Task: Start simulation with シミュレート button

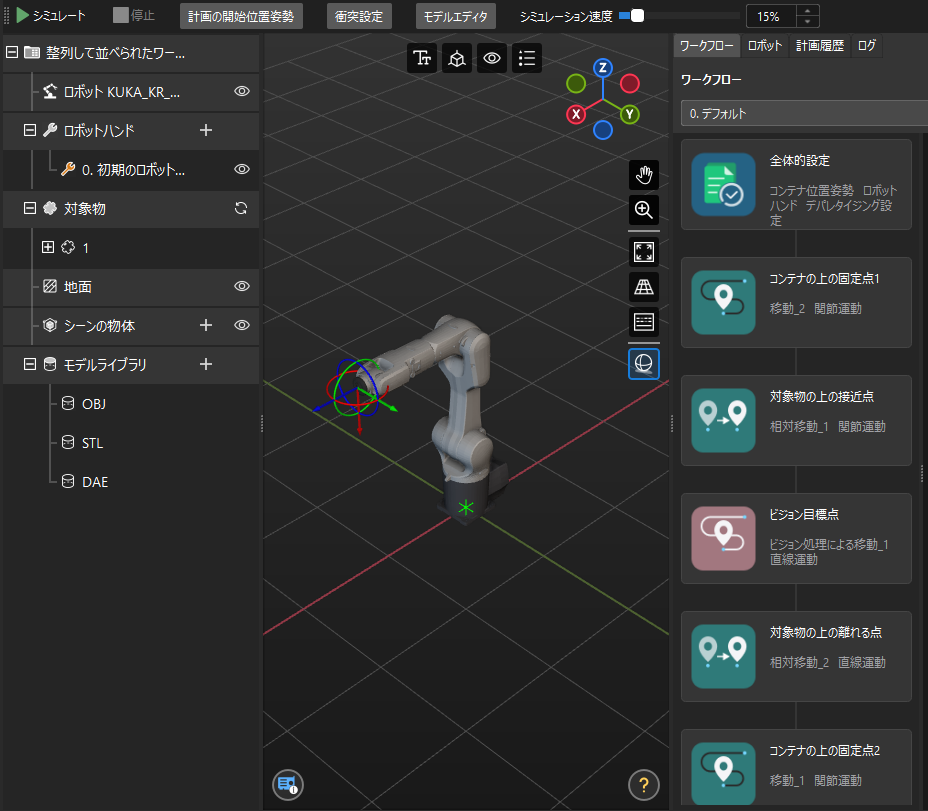Action: click(x=50, y=16)
